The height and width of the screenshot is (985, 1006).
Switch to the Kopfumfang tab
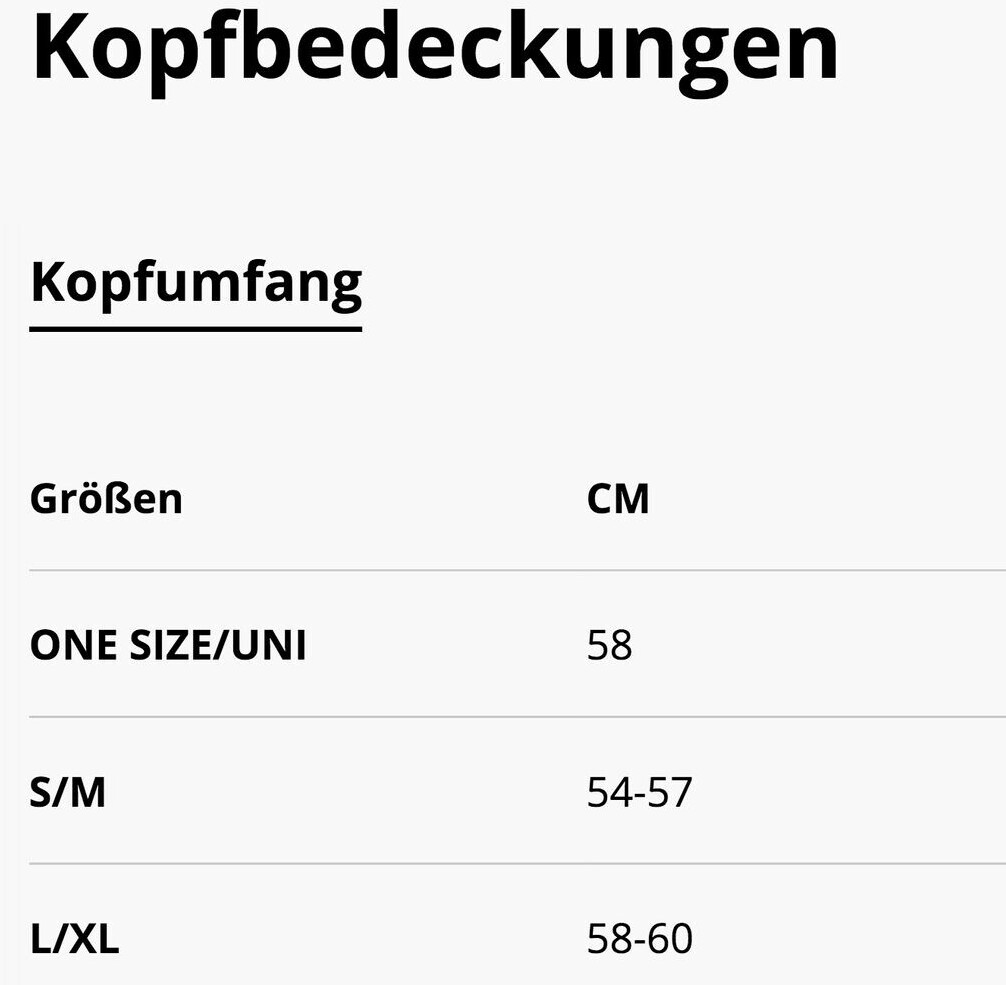click(x=196, y=283)
